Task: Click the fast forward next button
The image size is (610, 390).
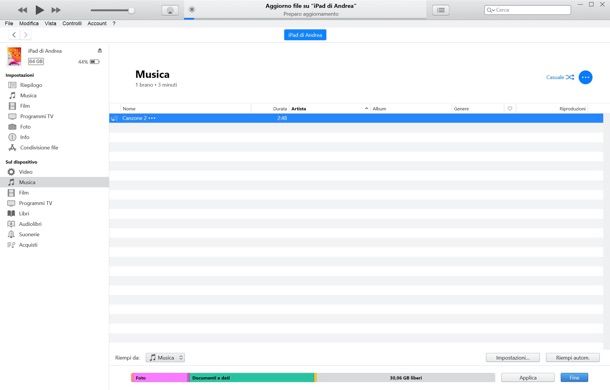Action: [56, 10]
